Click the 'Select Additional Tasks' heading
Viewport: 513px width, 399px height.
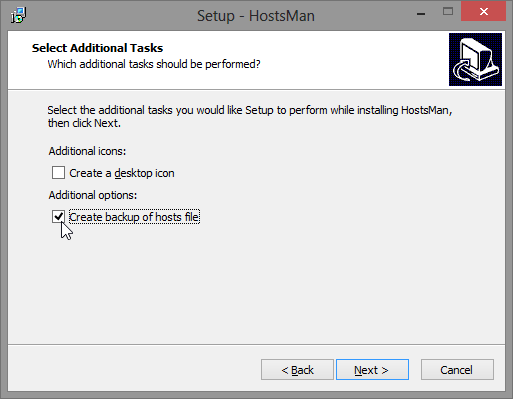(97, 48)
